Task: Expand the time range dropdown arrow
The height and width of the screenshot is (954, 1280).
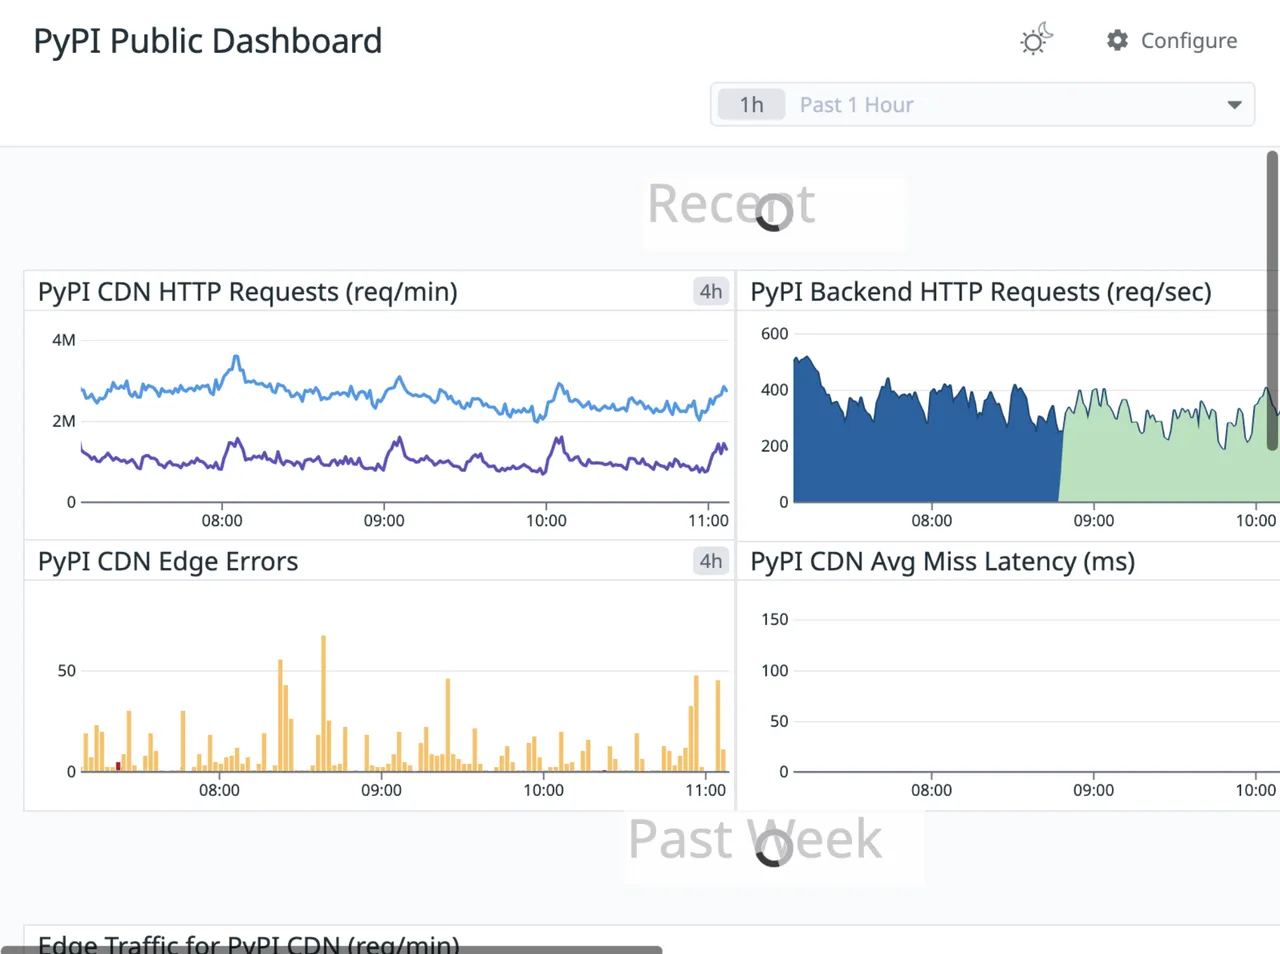Action: pyautogui.click(x=1235, y=105)
